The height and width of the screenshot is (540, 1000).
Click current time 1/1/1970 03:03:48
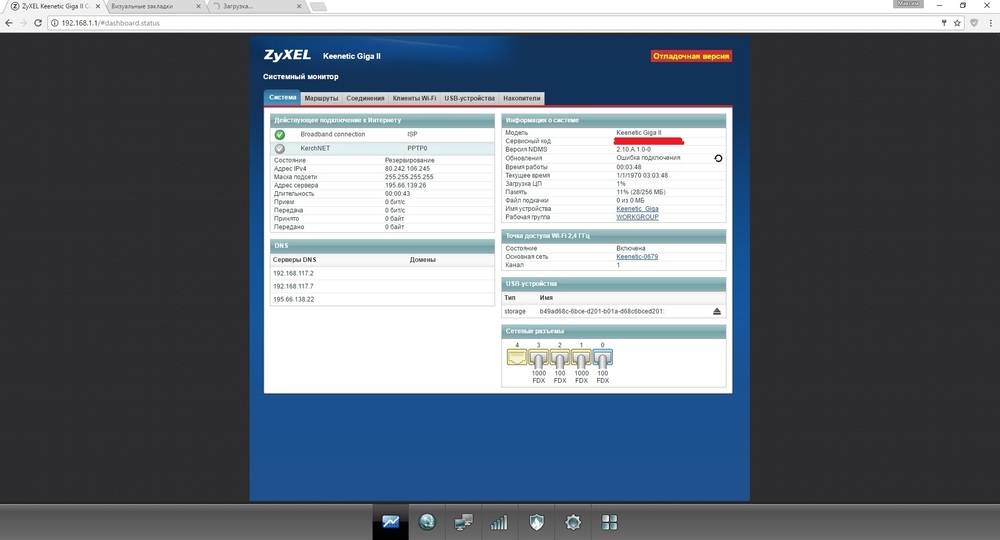(642, 175)
